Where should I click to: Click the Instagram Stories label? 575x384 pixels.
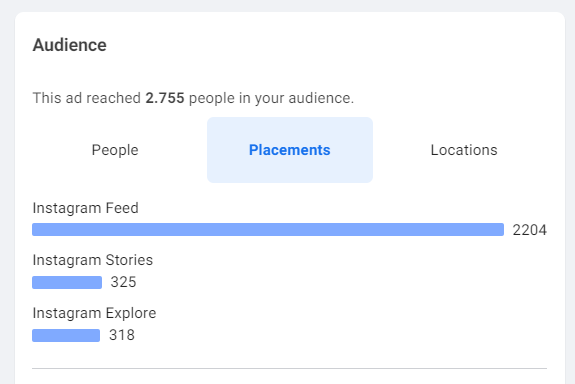[x=92, y=260]
